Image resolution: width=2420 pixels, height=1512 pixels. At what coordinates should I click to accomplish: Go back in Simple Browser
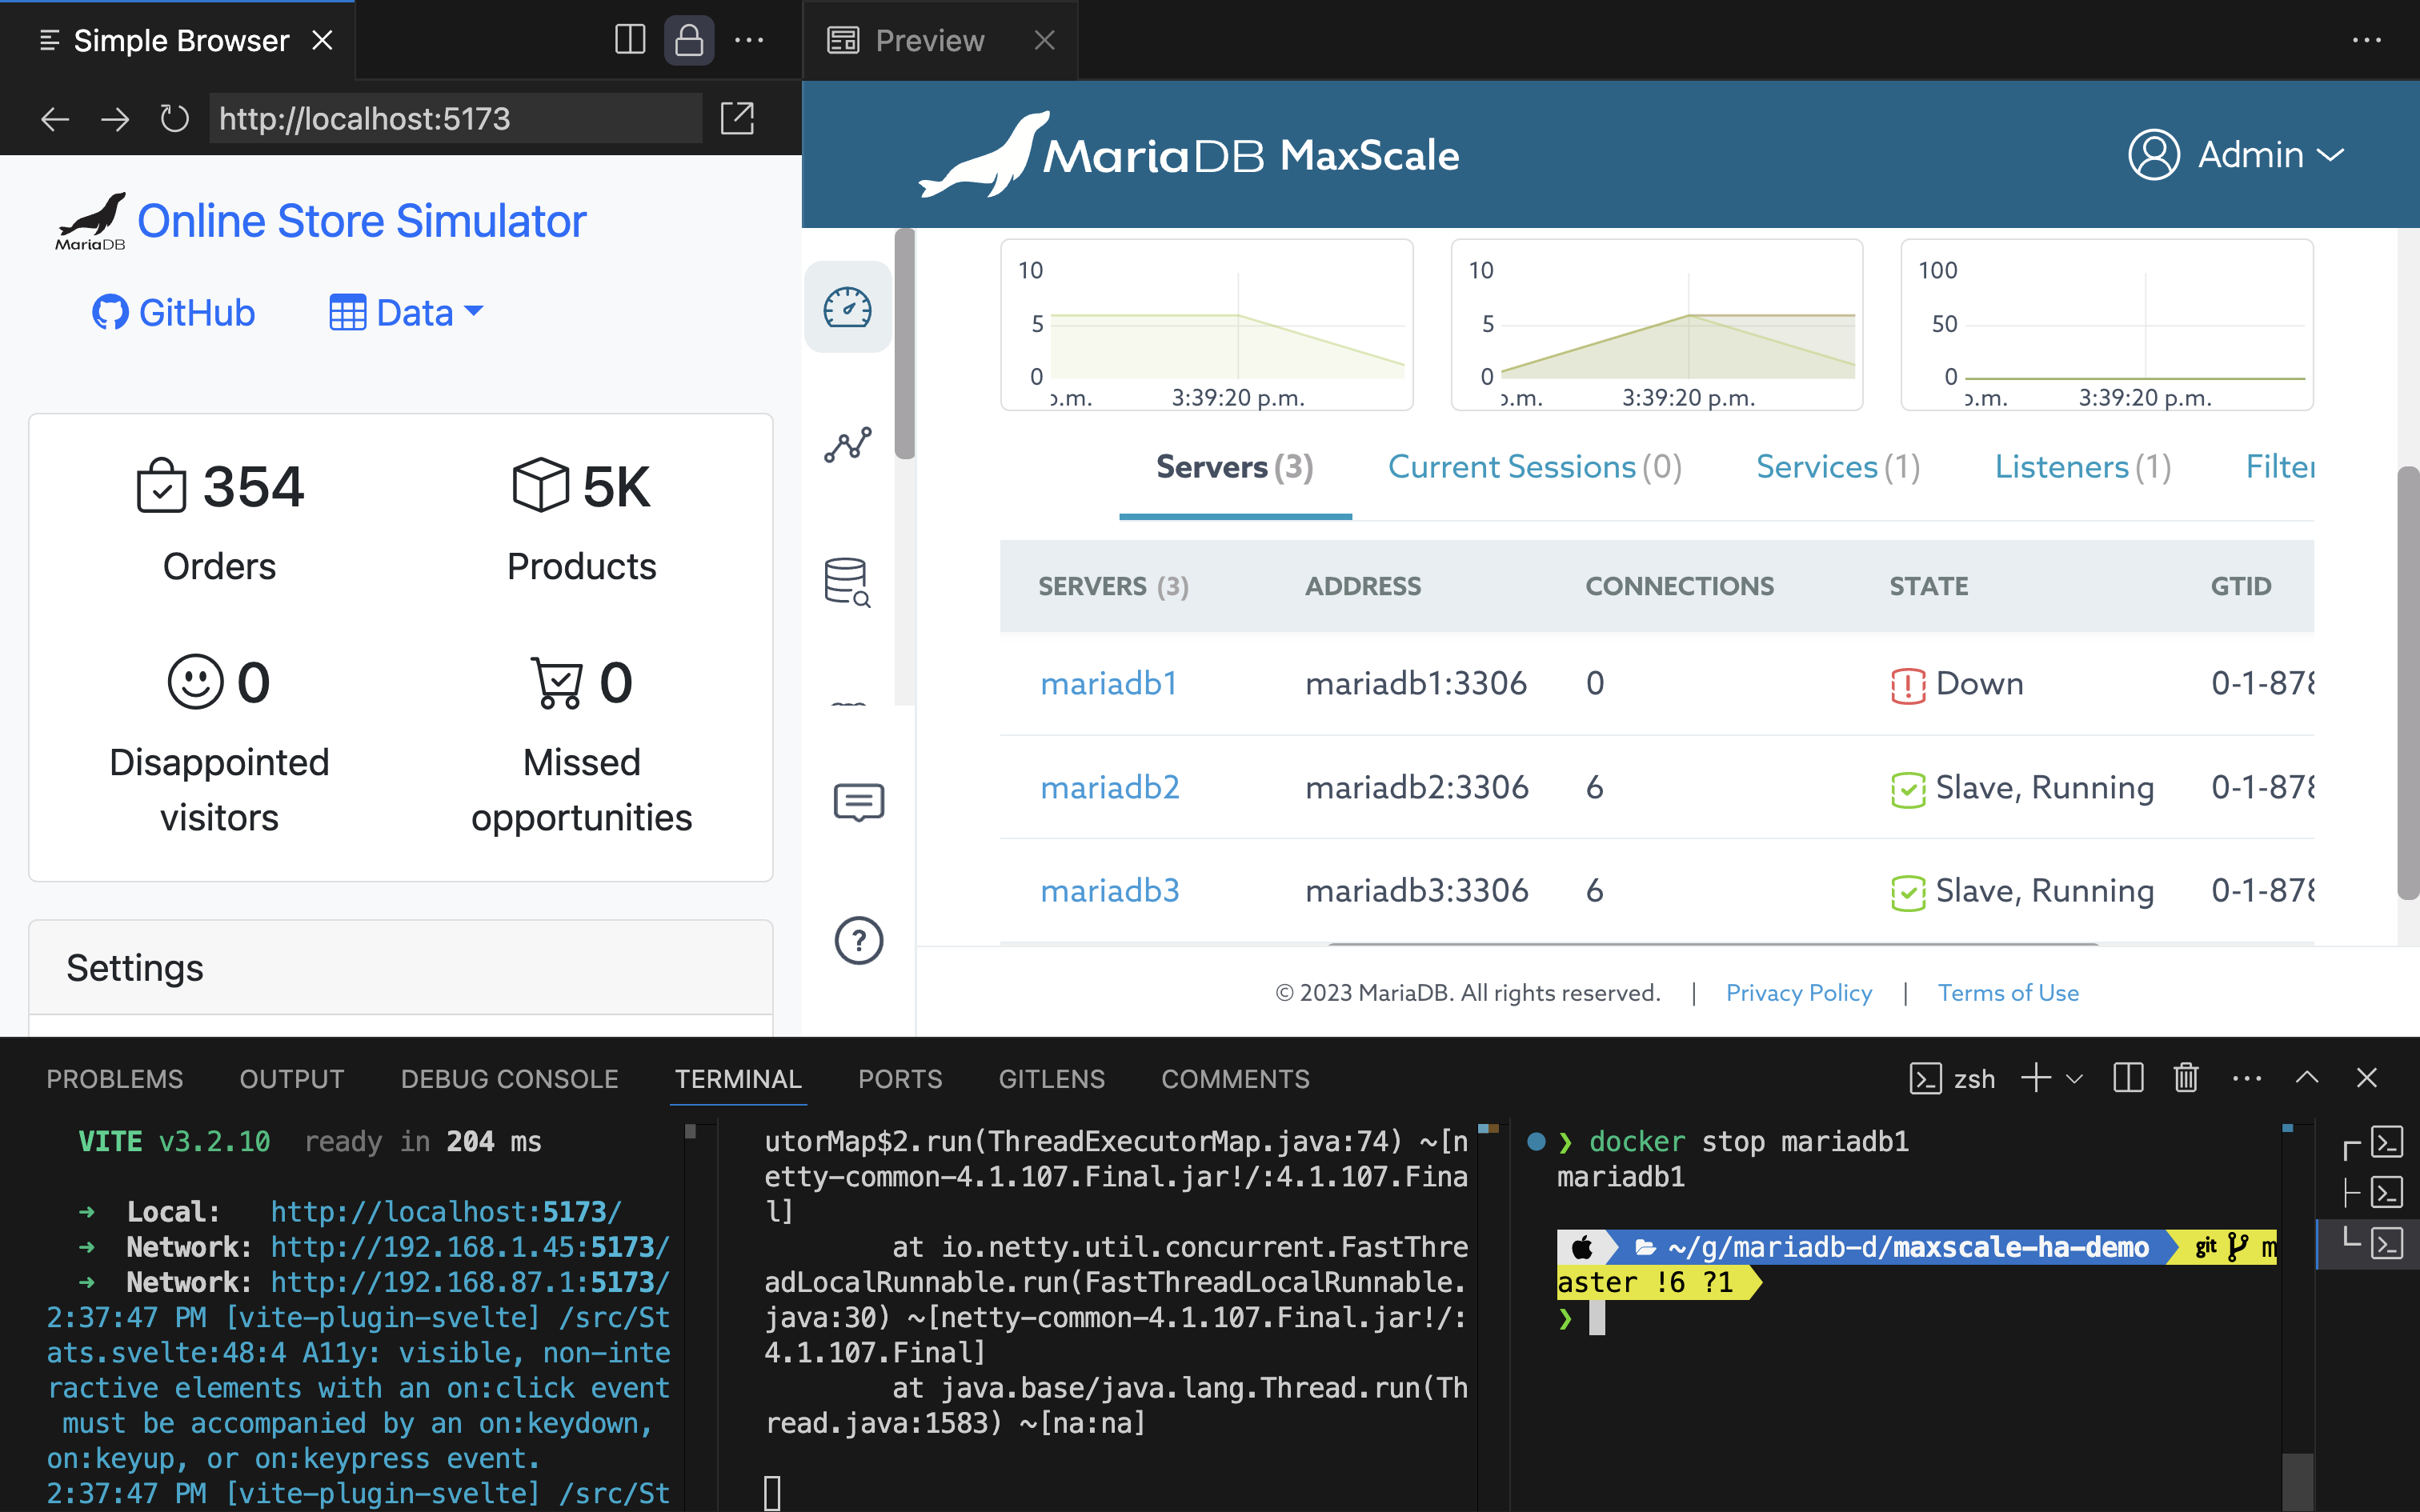pos(55,119)
